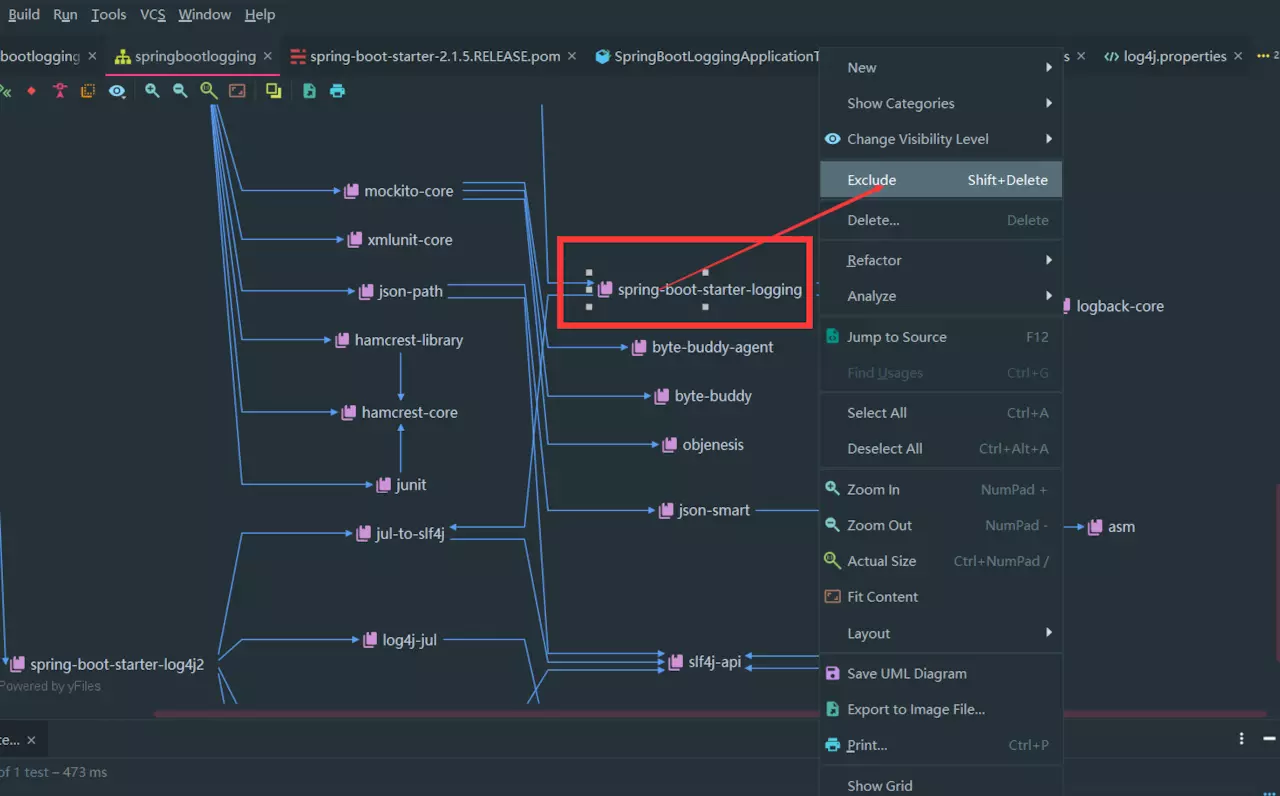Choose Exclude from the context menu
Image resolution: width=1280 pixels, height=796 pixels.
click(940, 180)
